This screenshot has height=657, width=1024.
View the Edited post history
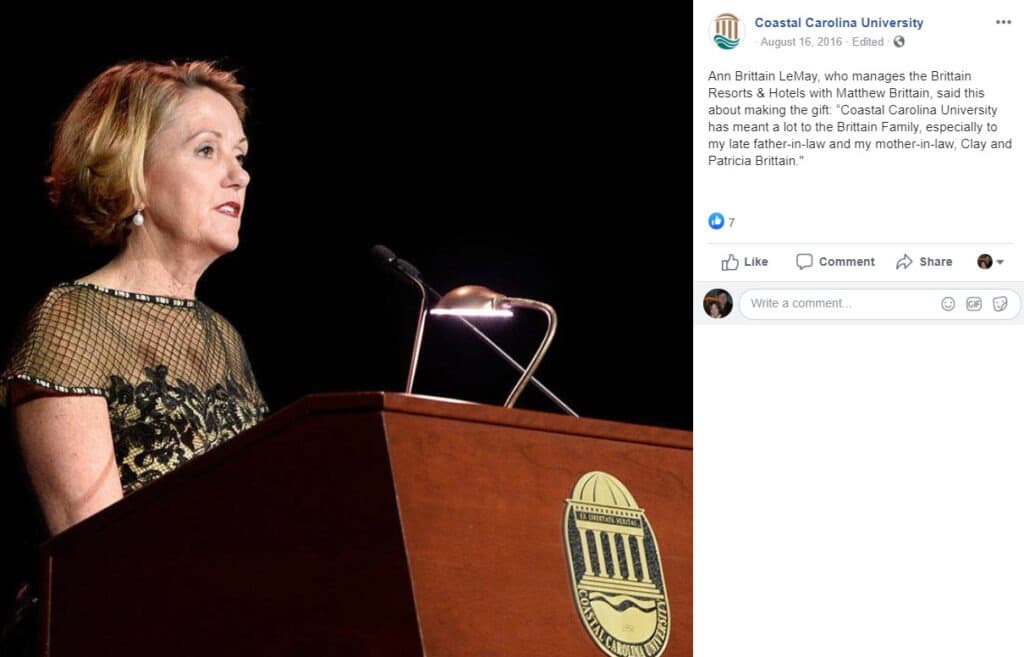[867, 42]
